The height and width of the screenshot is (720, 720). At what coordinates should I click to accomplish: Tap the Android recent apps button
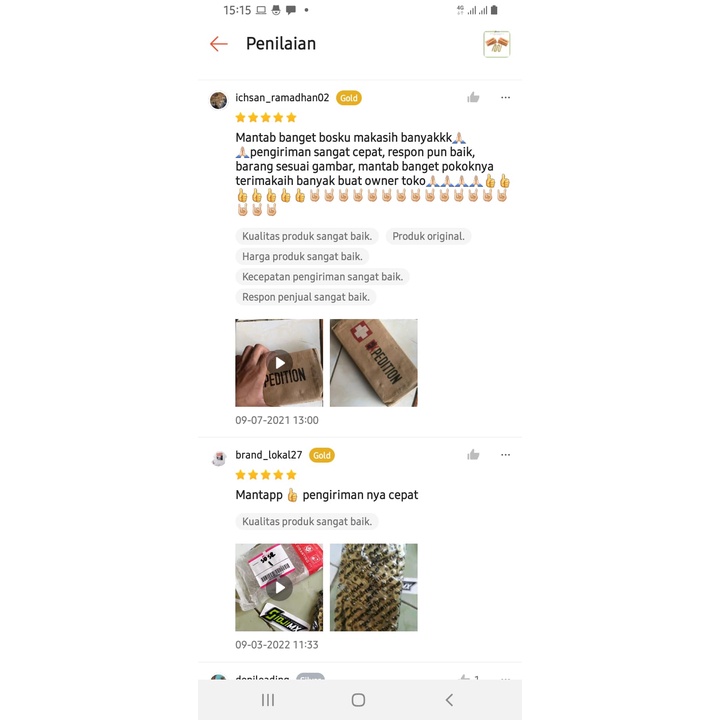pos(268,700)
